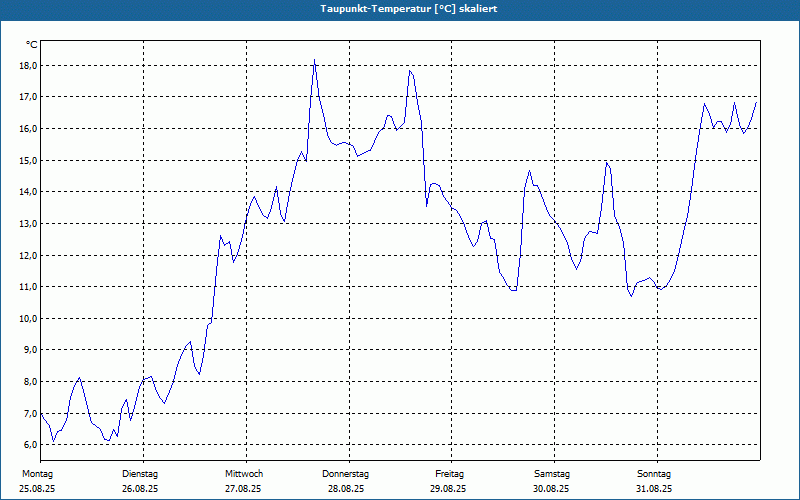Click the date 31.08.25
The height and width of the screenshot is (500, 800).
click(654, 489)
